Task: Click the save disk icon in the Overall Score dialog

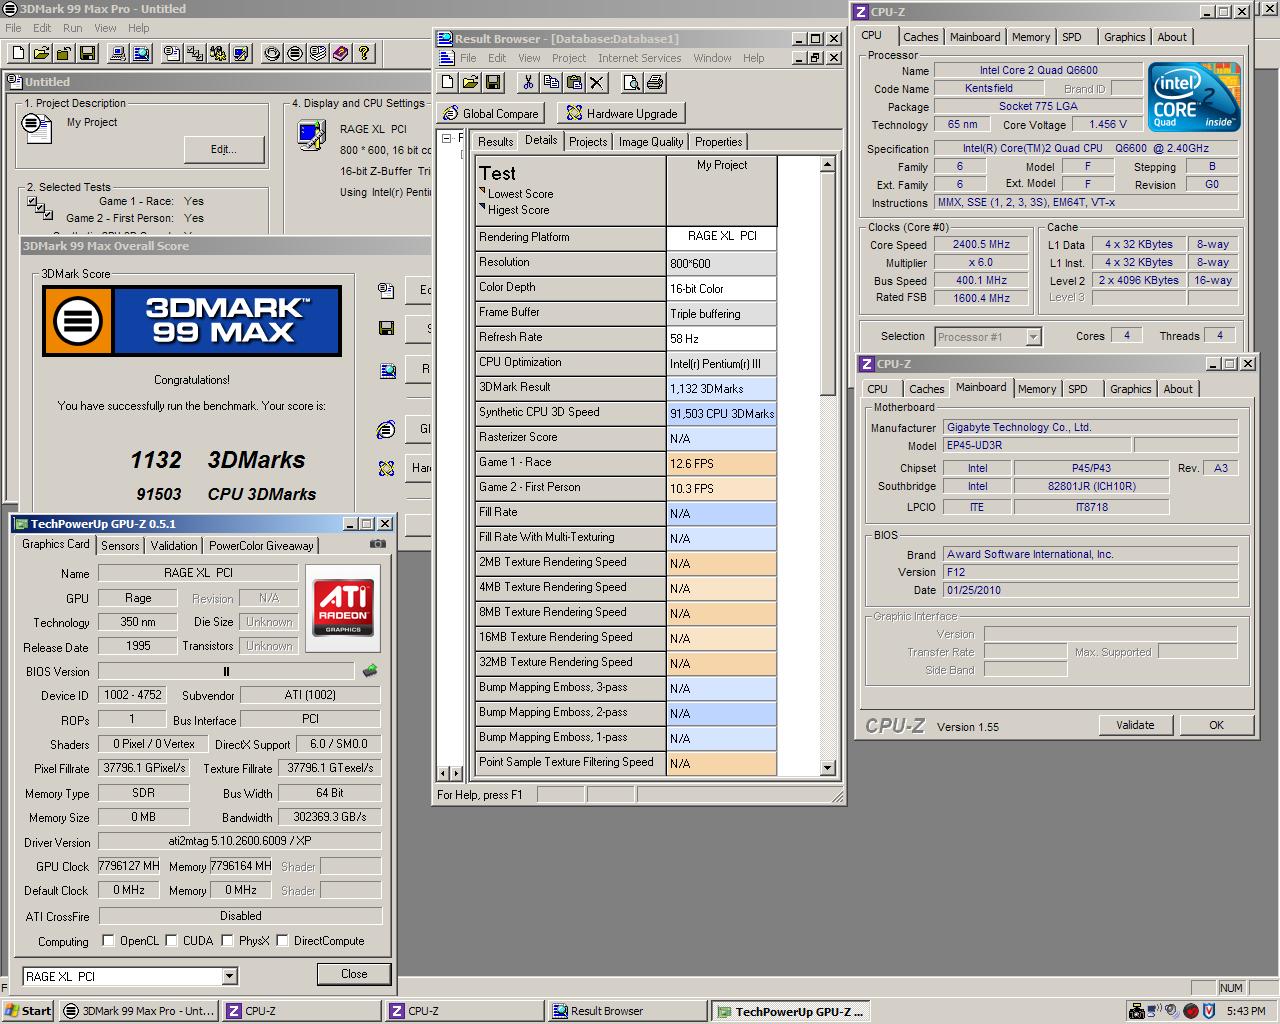Action: tap(387, 327)
